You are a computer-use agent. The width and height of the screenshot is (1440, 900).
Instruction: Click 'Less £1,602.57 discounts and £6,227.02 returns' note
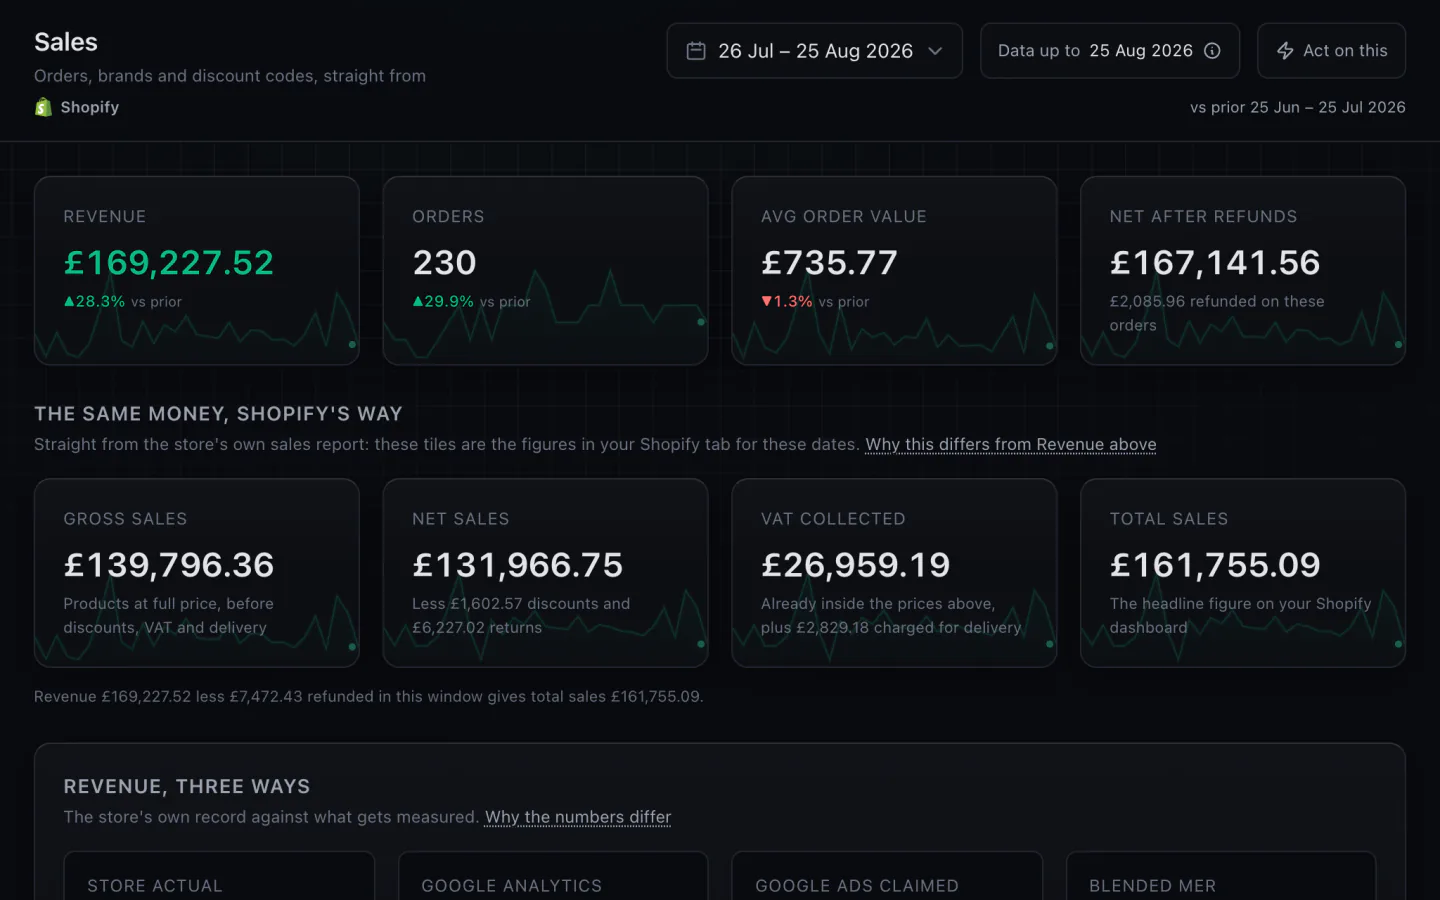click(x=521, y=616)
